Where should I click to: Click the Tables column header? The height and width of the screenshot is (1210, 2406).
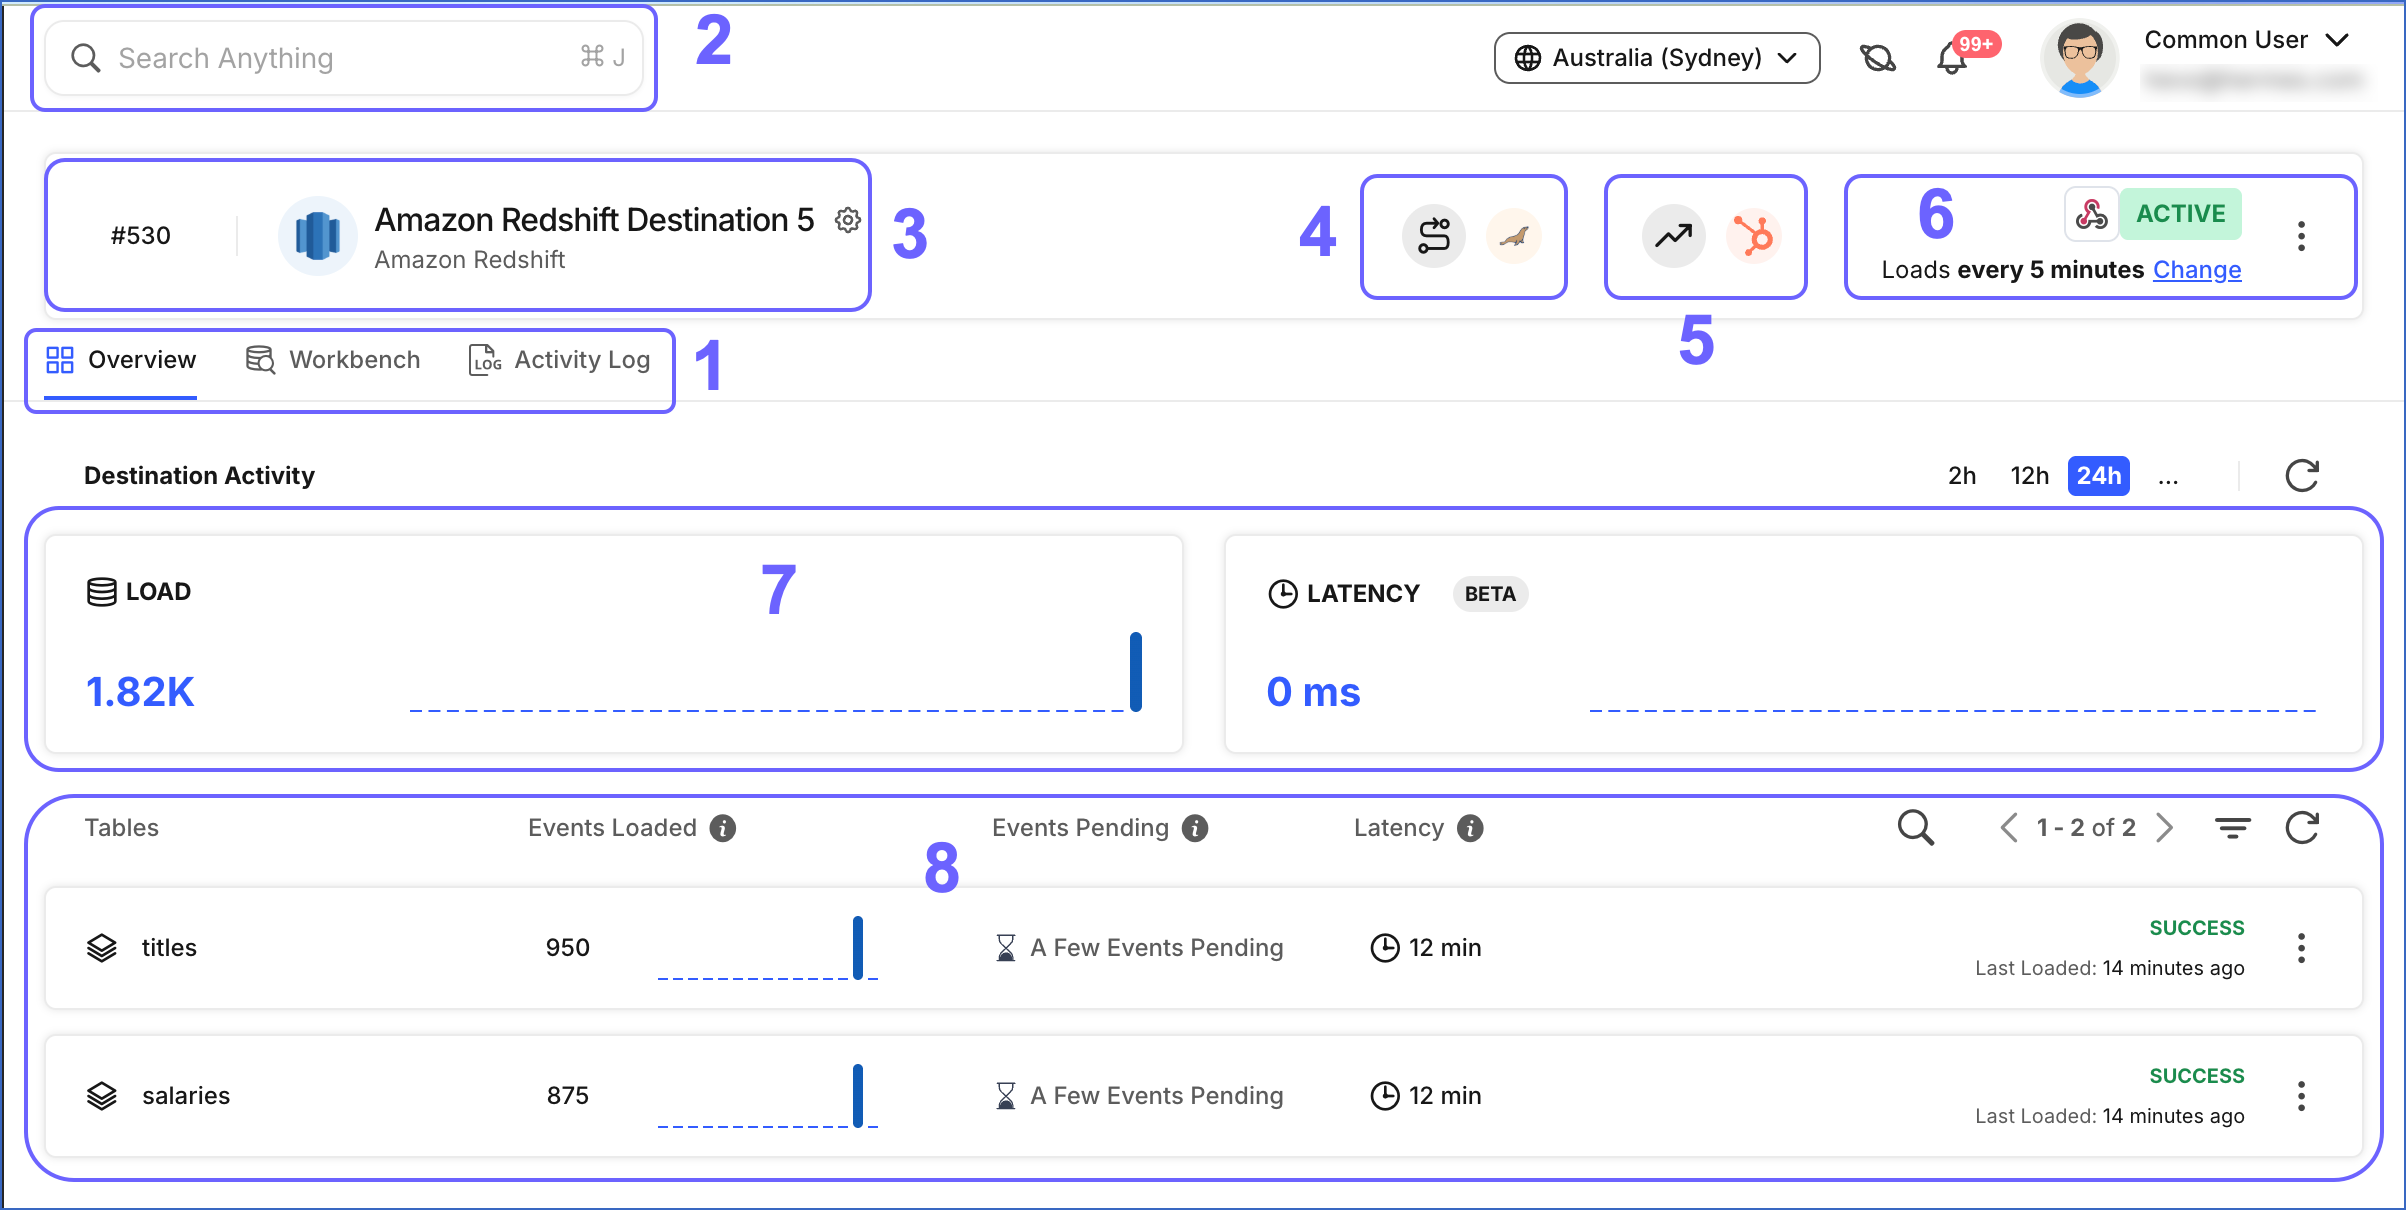point(121,828)
